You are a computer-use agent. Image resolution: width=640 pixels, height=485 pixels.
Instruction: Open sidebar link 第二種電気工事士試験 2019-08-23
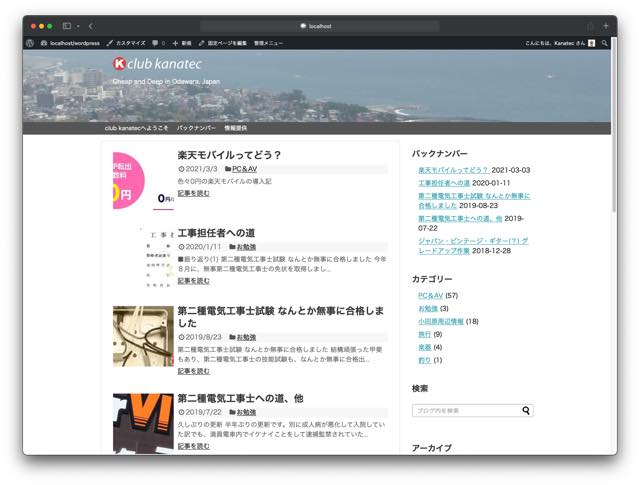[474, 200]
